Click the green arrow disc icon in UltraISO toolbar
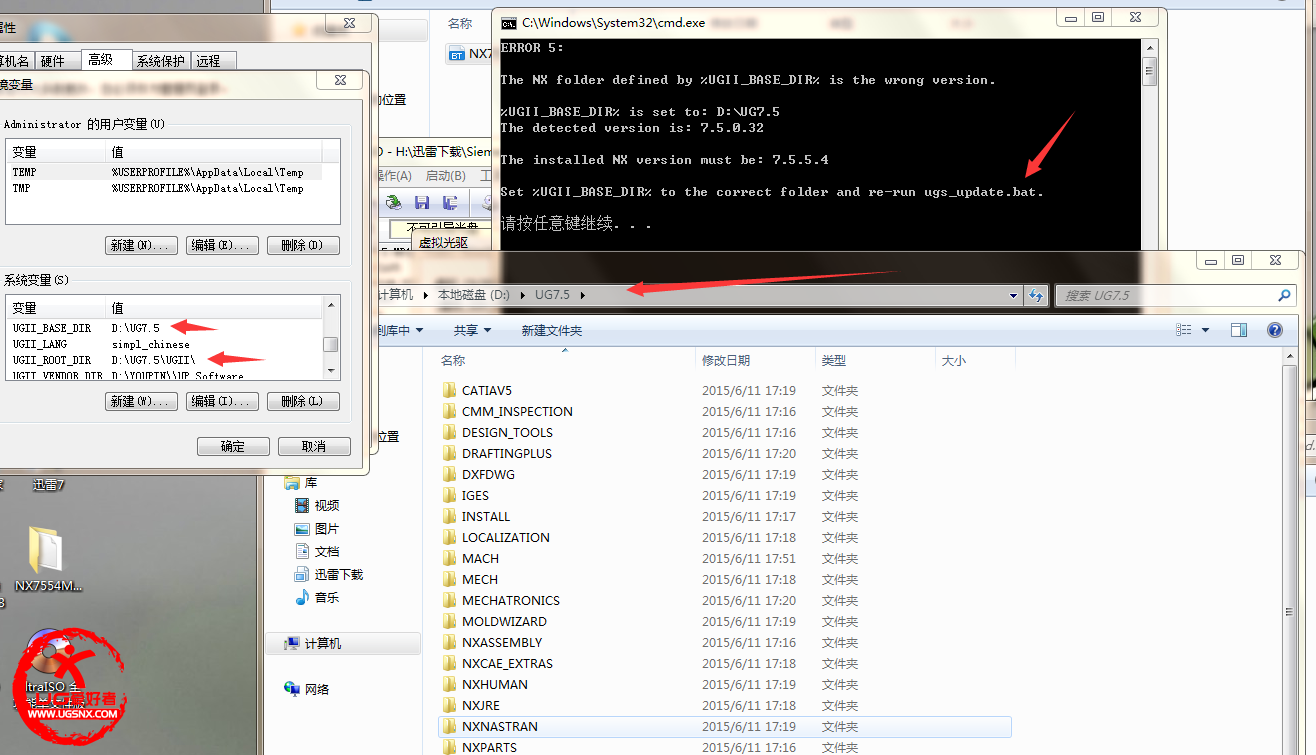This screenshot has width=1316, height=755. click(x=394, y=202)
